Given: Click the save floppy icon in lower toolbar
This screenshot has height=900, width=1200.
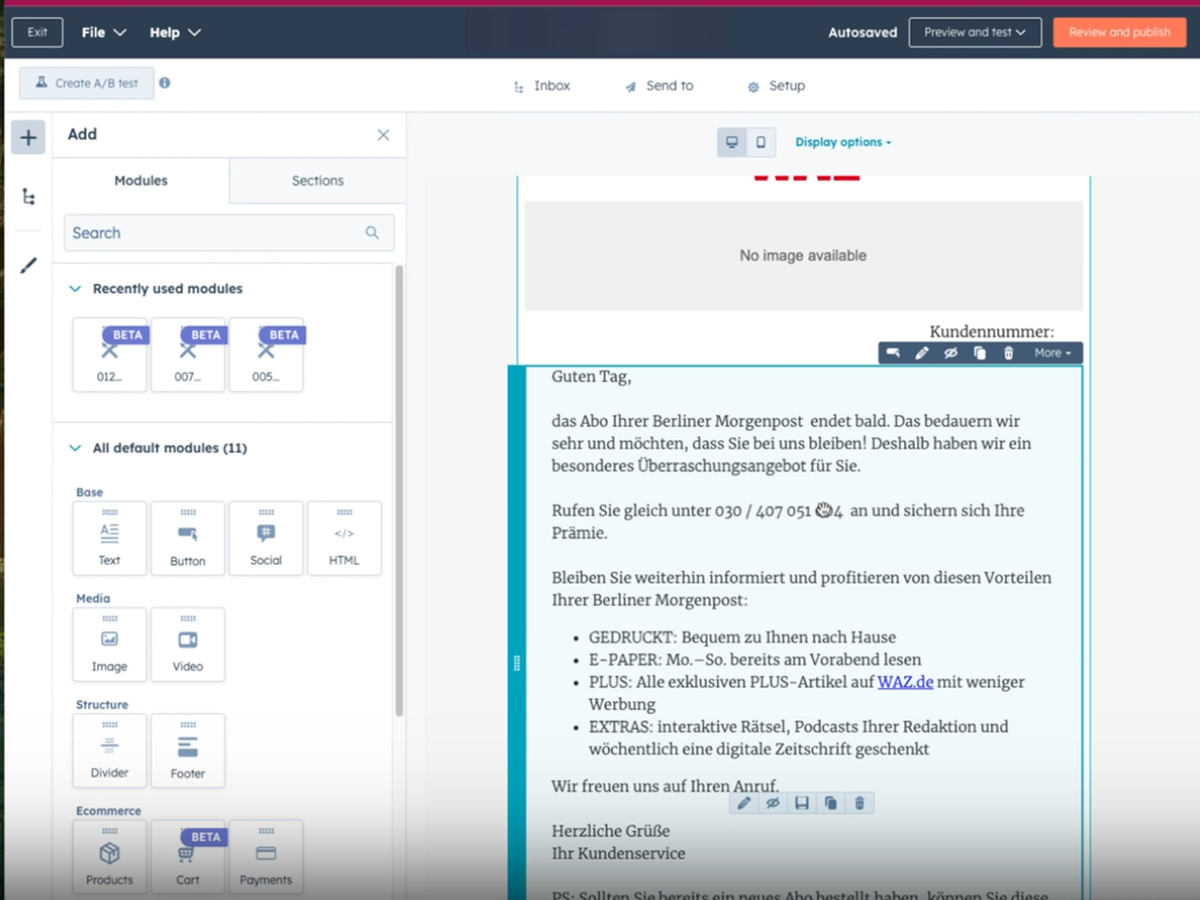Looking at the screenshot, I should (802, 803).
